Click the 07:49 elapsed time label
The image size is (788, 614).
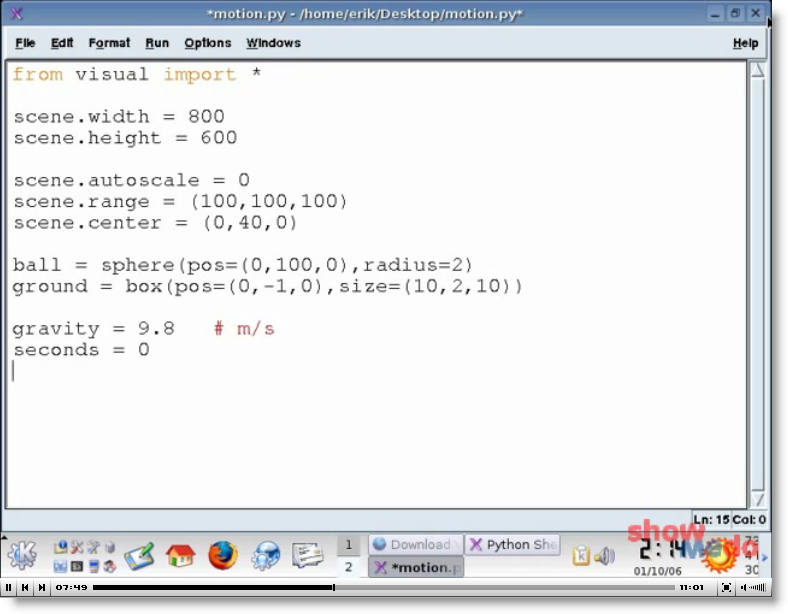tap(71, 587)
